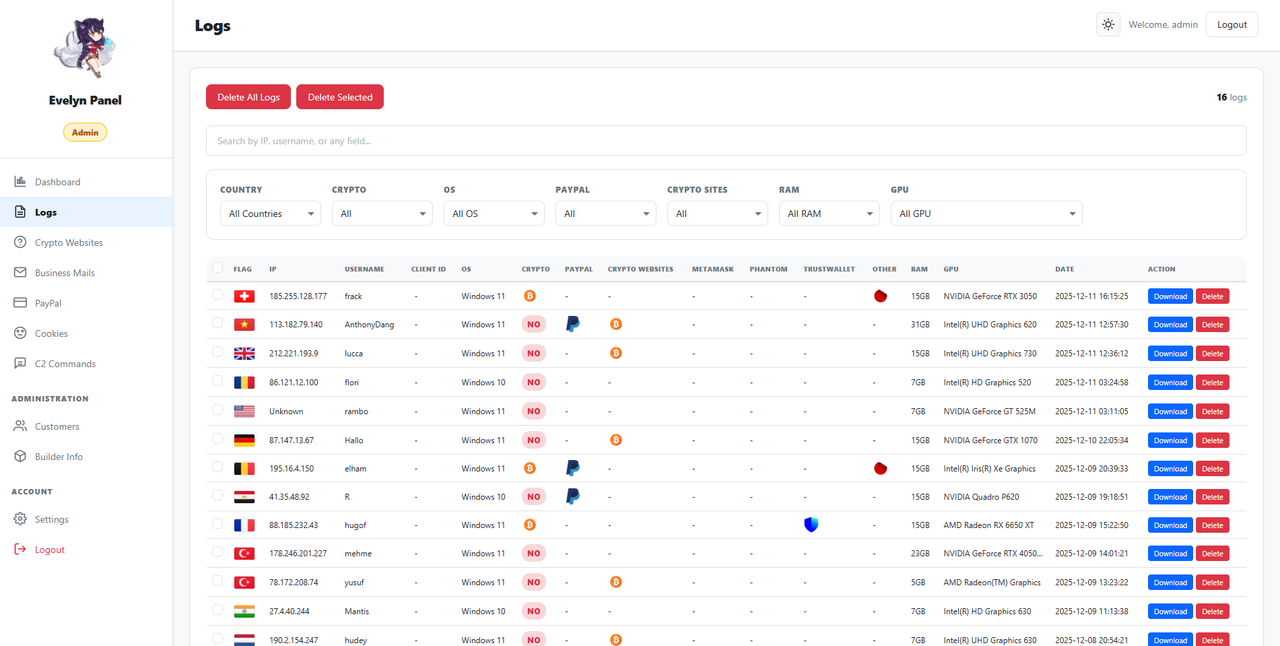This screenshot has height=646, width=1280.
Task: Focus the log search input field
Action: pyautogui.click(x=726, y=141)
